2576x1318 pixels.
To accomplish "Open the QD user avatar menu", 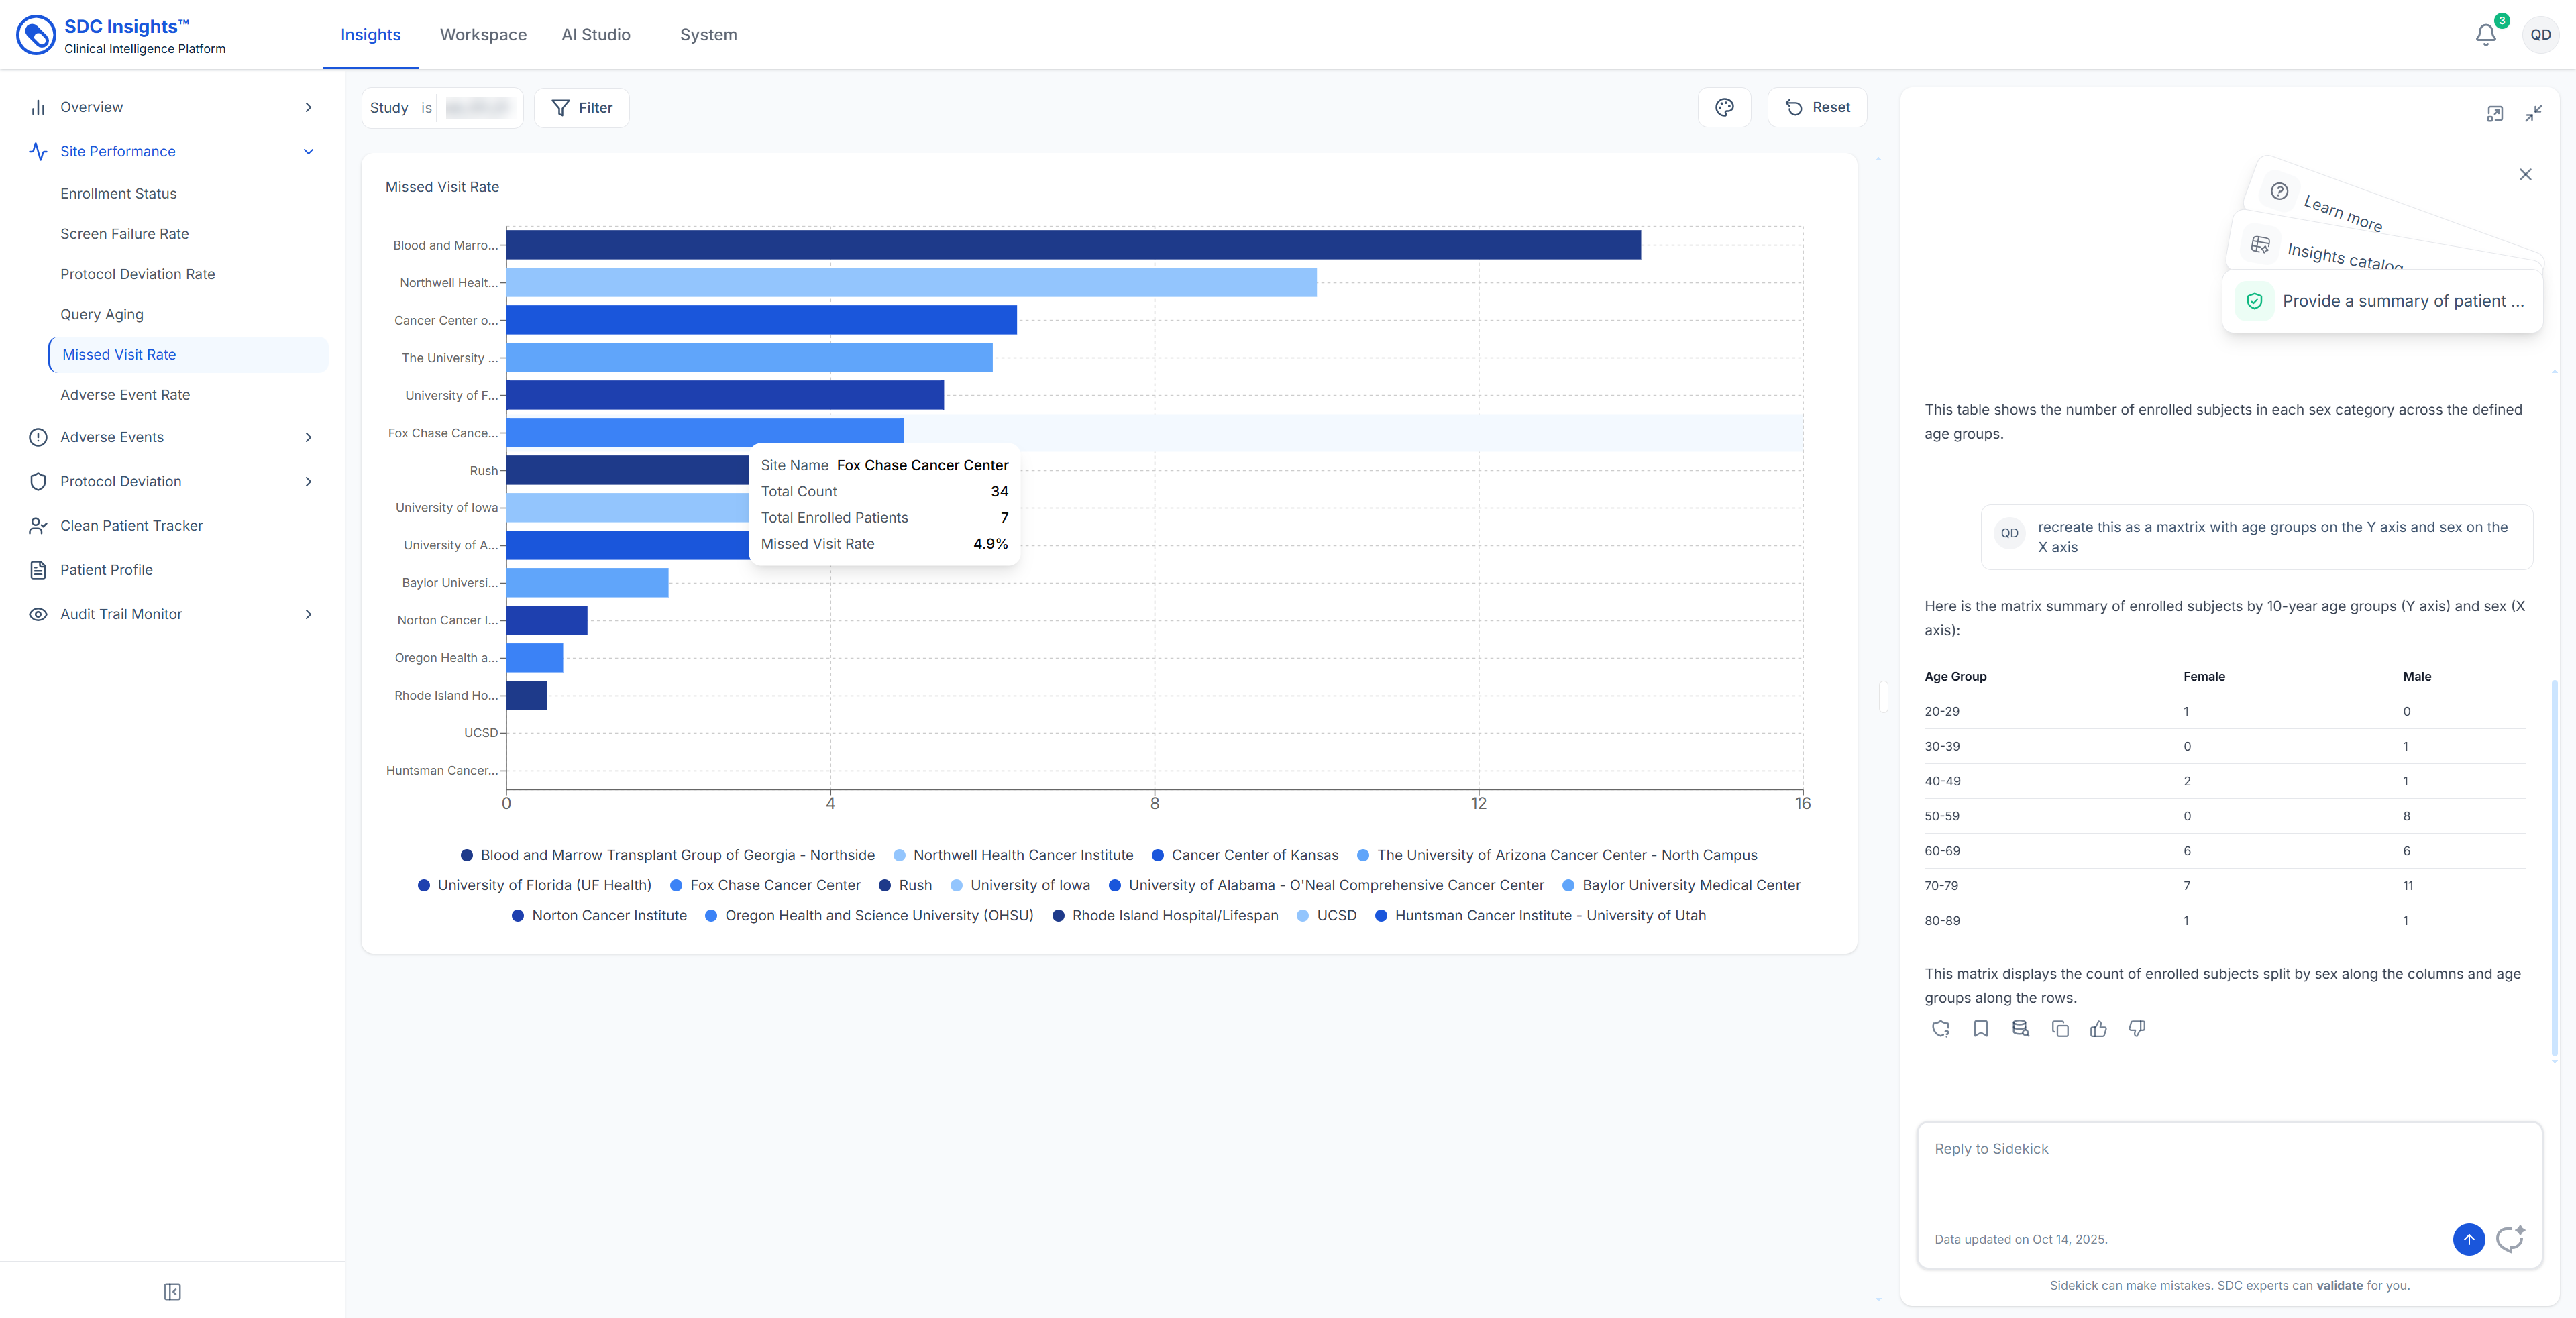I will click(x=2540, y=35).
